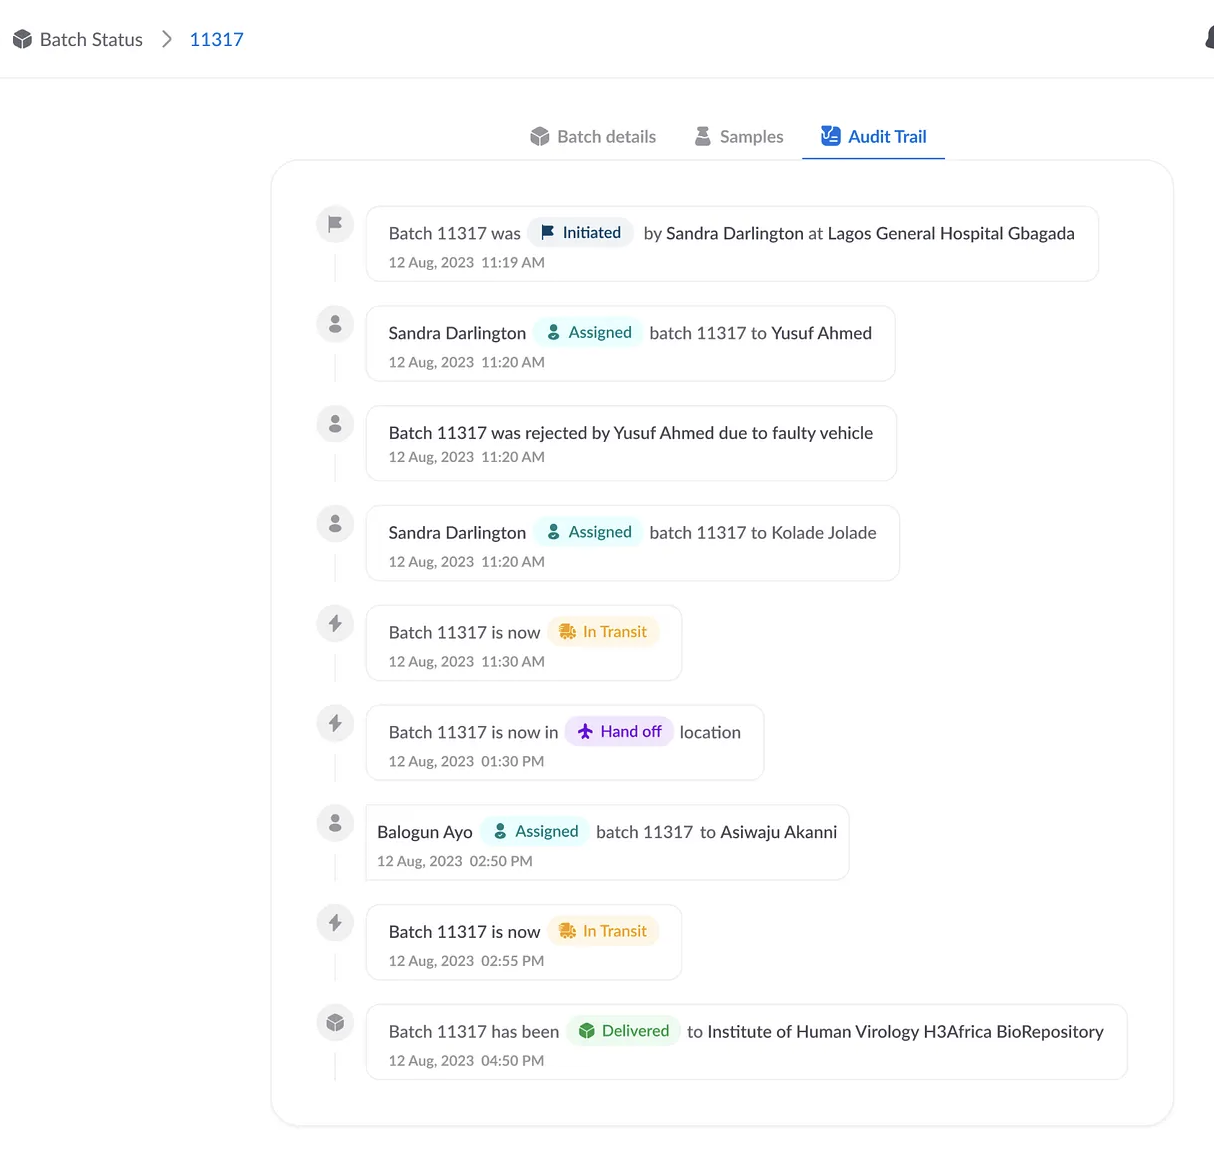
Task: Open the Batch details tab
Action: [593, 137]
